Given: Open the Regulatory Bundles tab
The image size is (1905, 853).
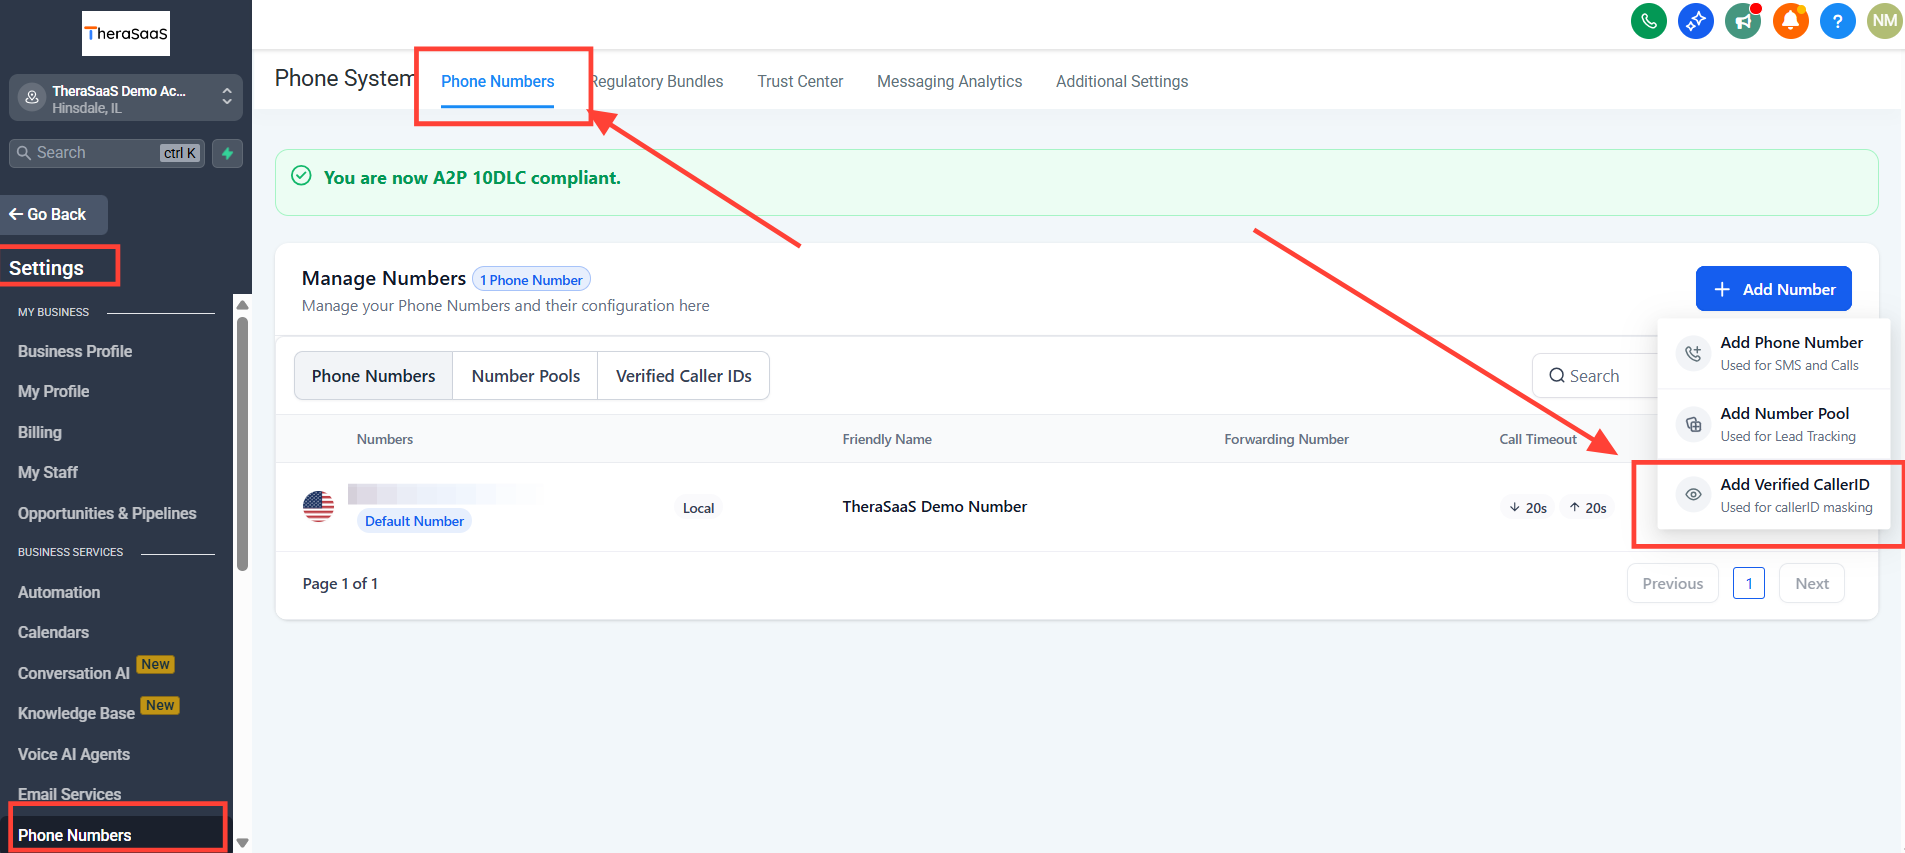Looking at the screenshot, I should point(655,81).
